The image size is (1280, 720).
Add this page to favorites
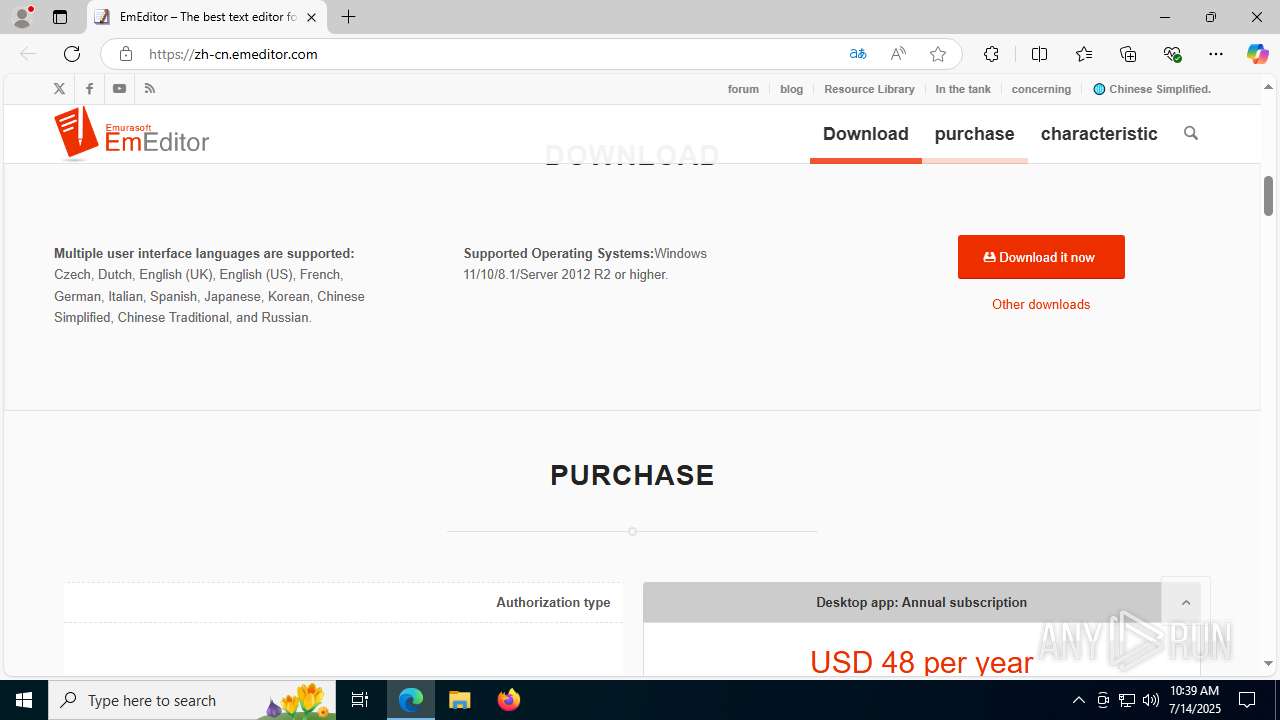[x=938, y=54]
